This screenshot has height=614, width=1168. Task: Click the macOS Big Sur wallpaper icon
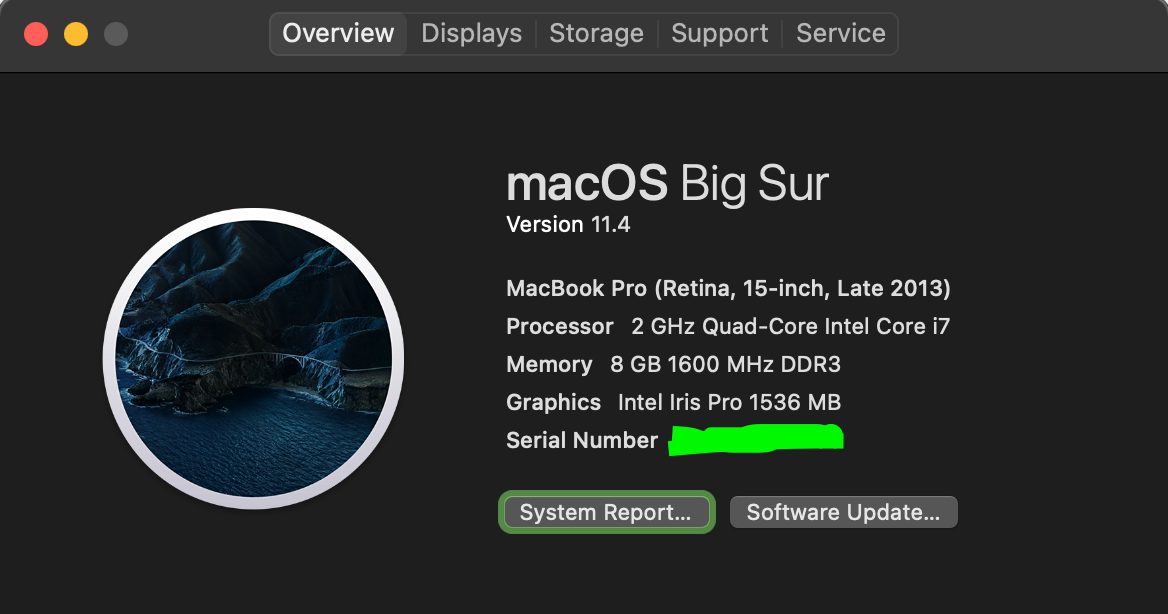[x=253, y=358]
